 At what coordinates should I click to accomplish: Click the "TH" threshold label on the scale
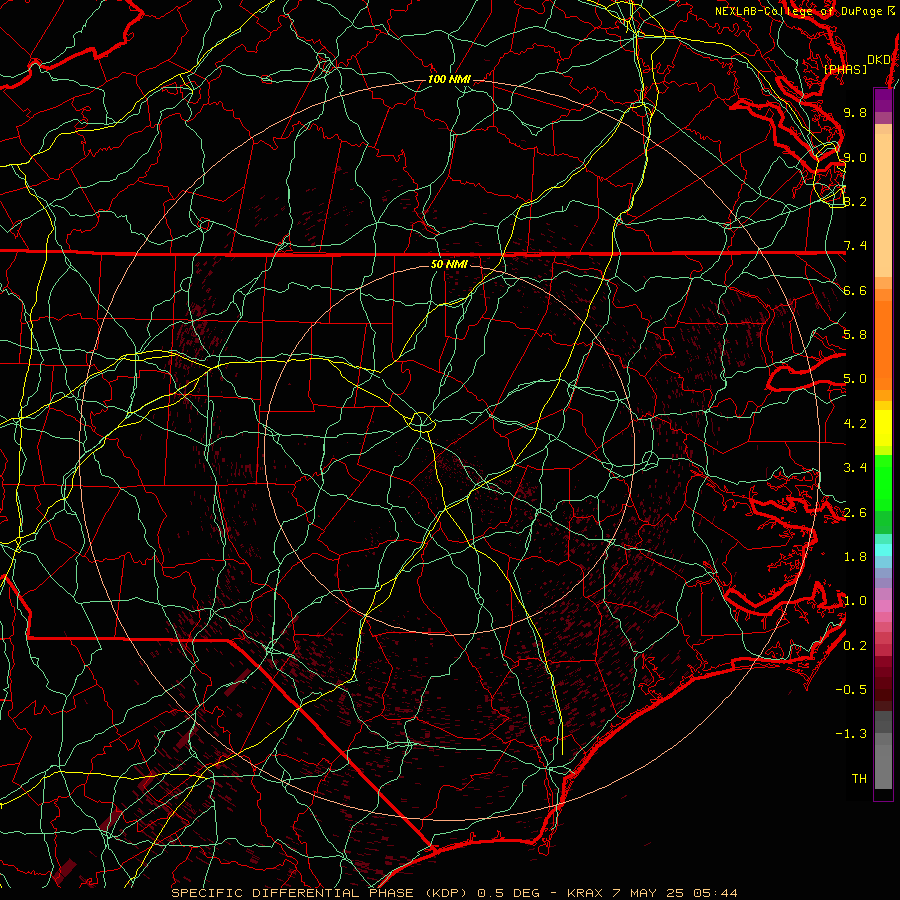(859, 779)
